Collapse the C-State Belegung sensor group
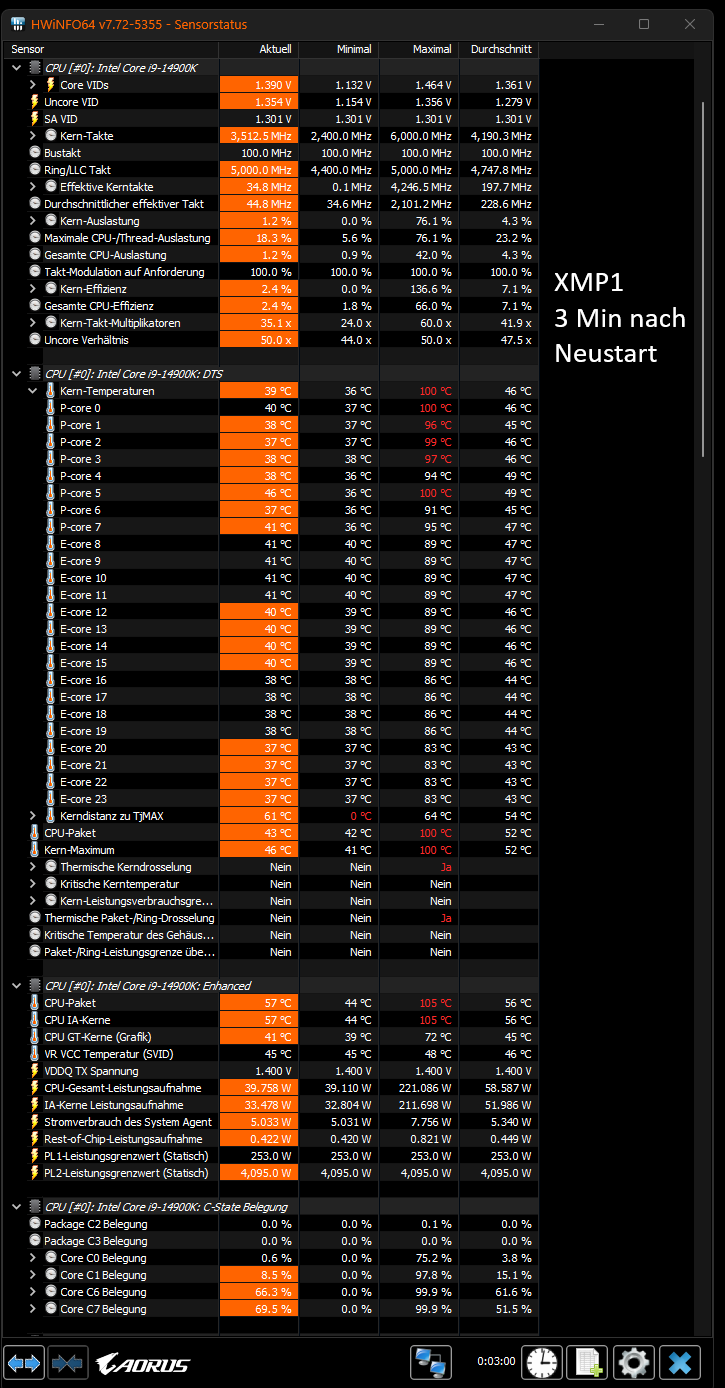 (16, 1207)
